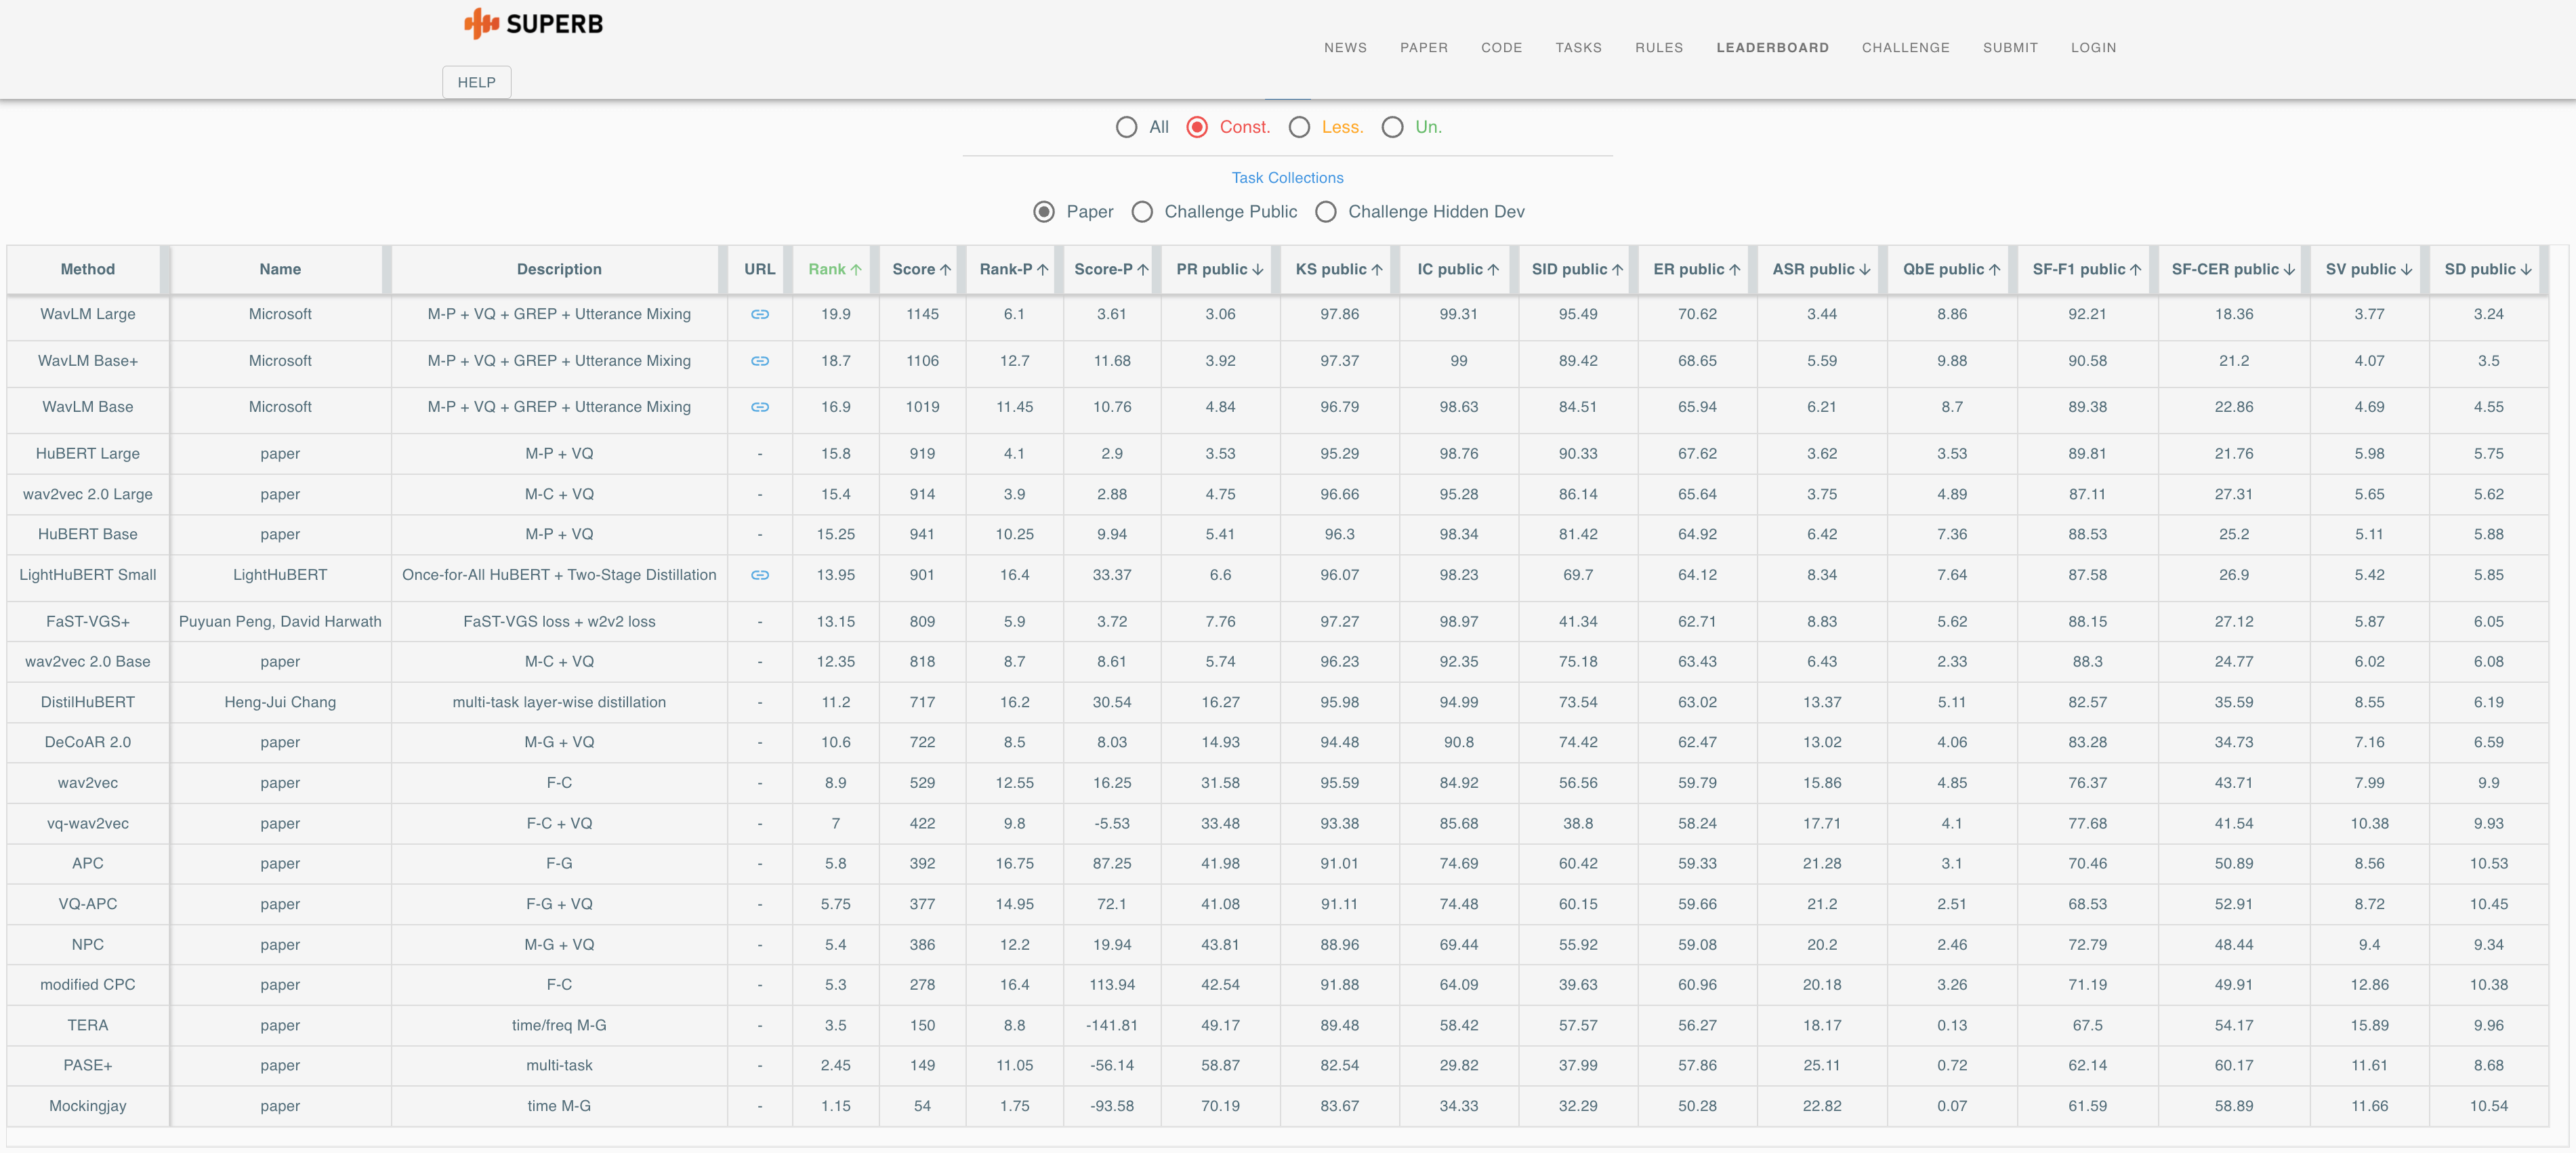Open the TASKS navigation item
The height and width of the screenshot is (1153, 2576).
pos(1578,47)
